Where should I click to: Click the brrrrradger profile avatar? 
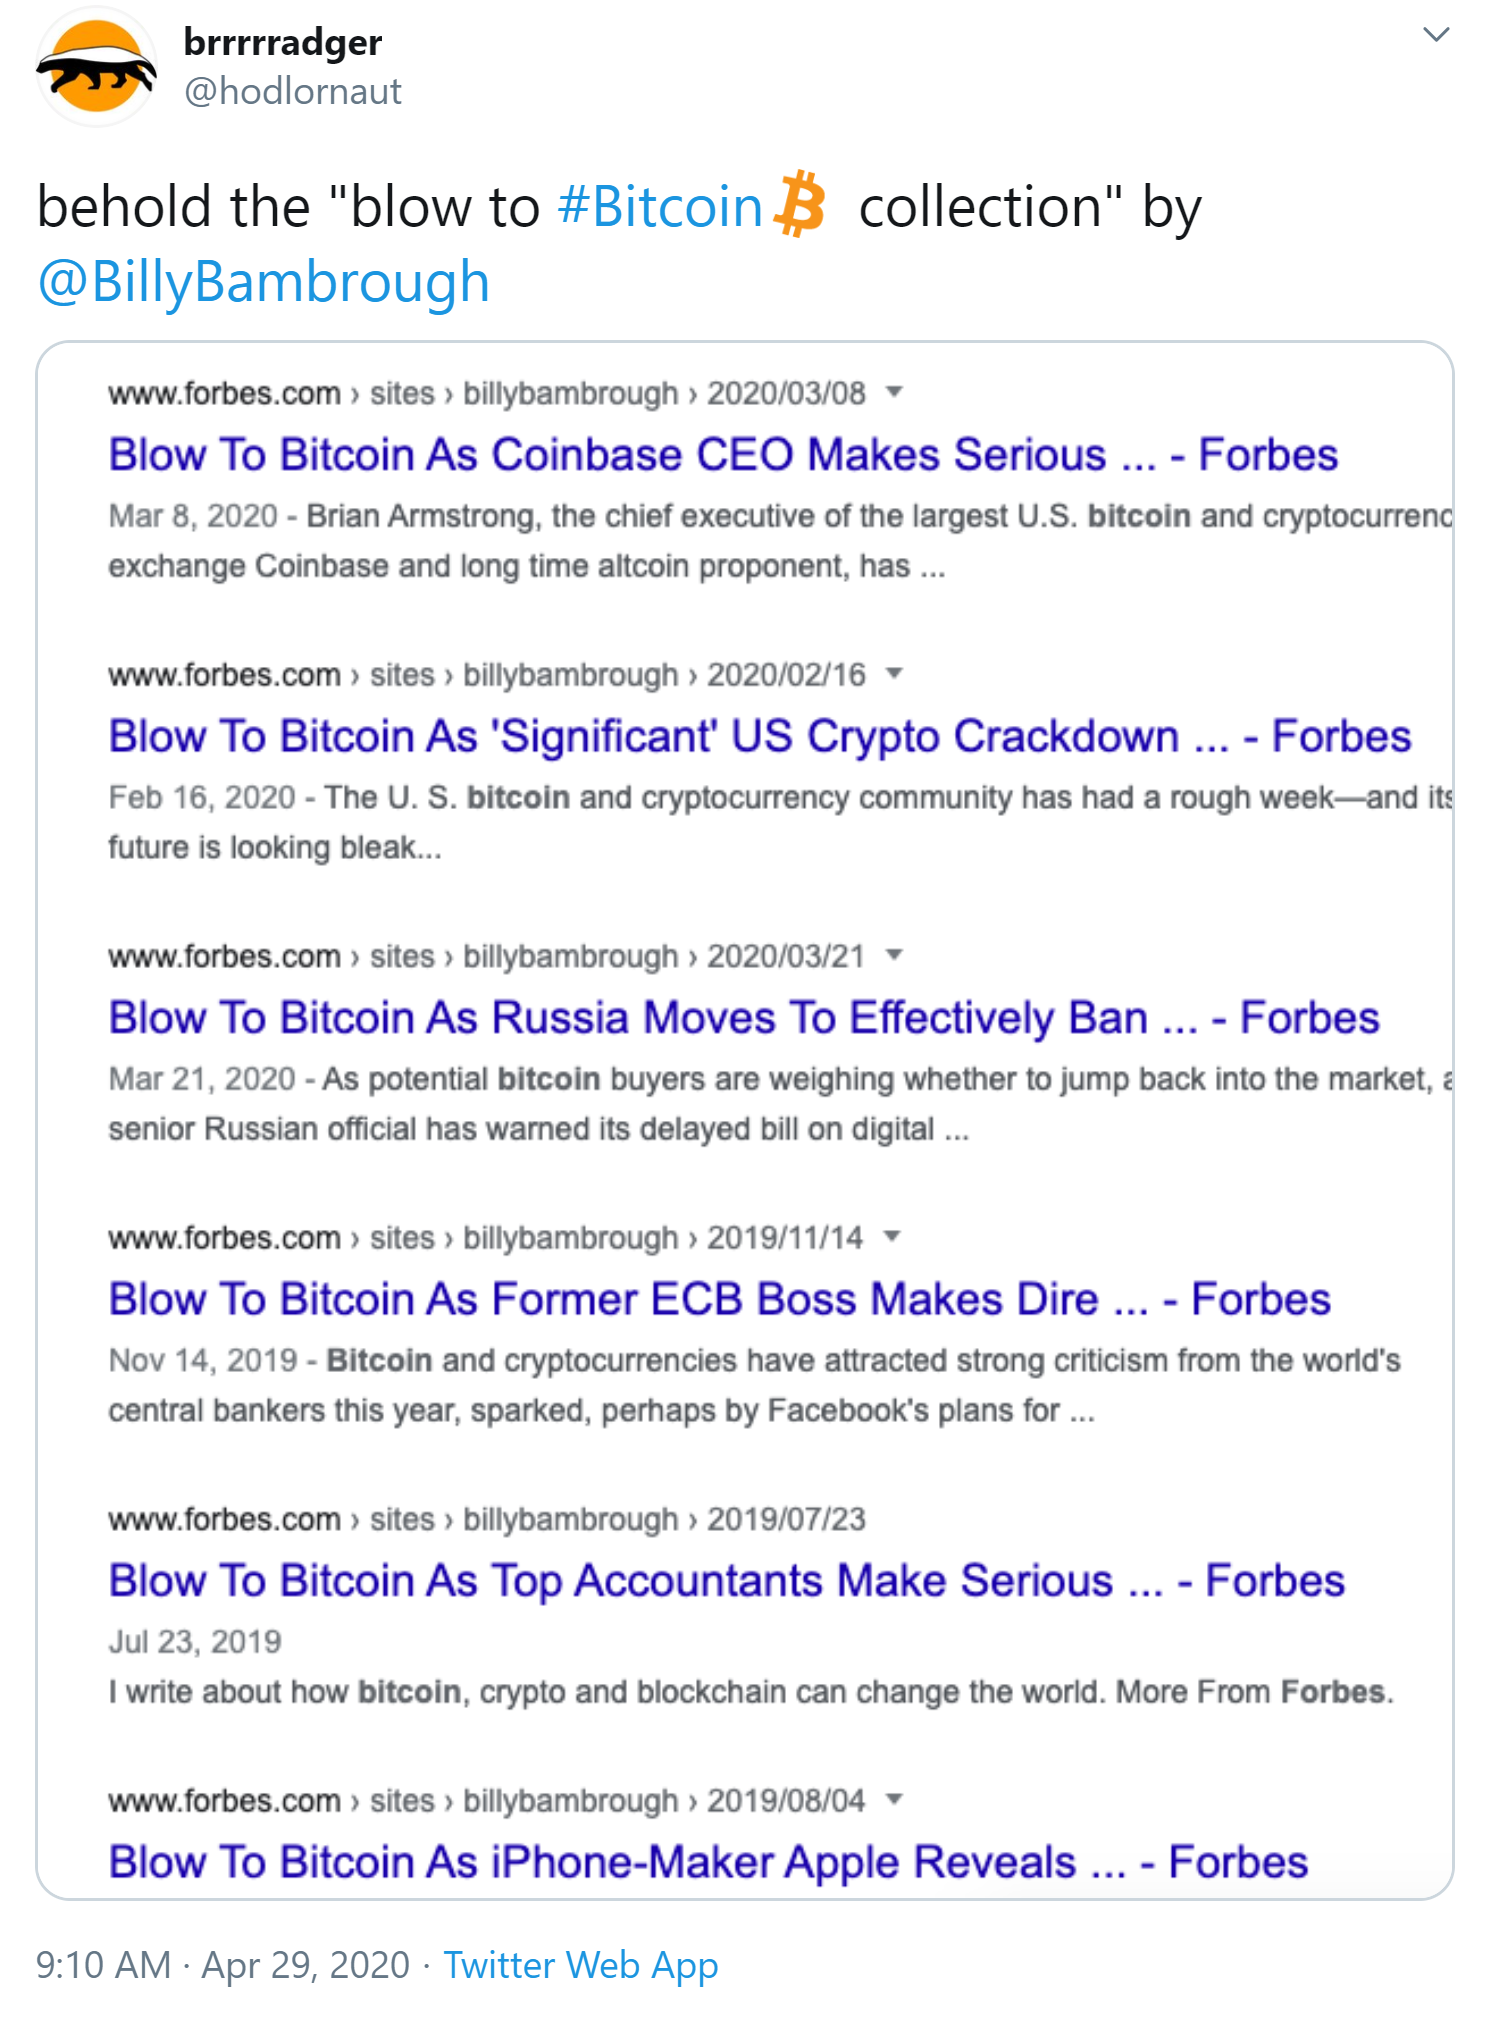click(x=95, y=65)
